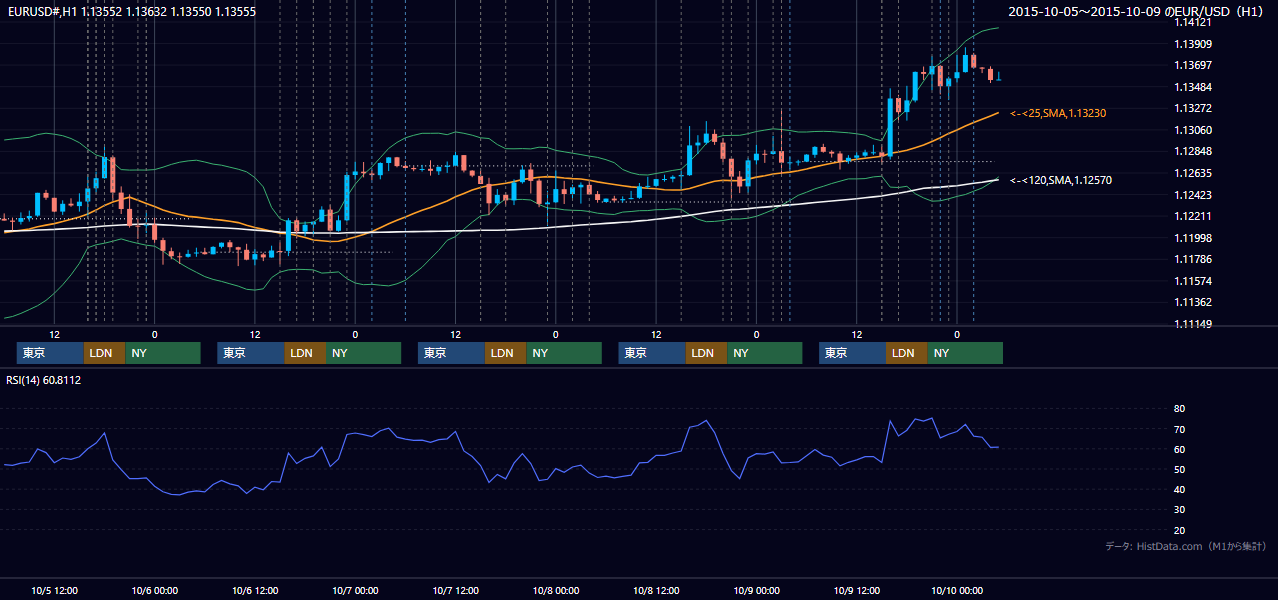The width and height of the screenshot is (1278, 600).
Task: Click the 10/8 12:00 time axis label
Action: point(656,590)
